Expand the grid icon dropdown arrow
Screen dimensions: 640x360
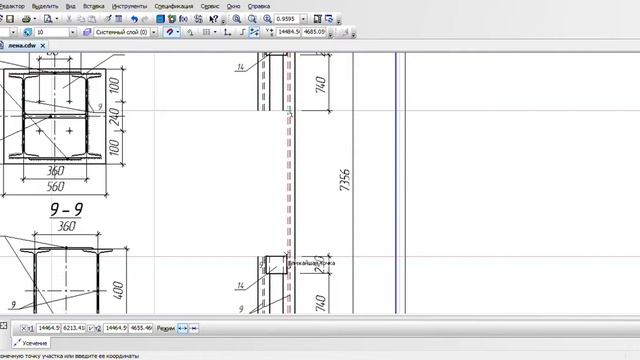pyautogui.click(x=215, y=32)
